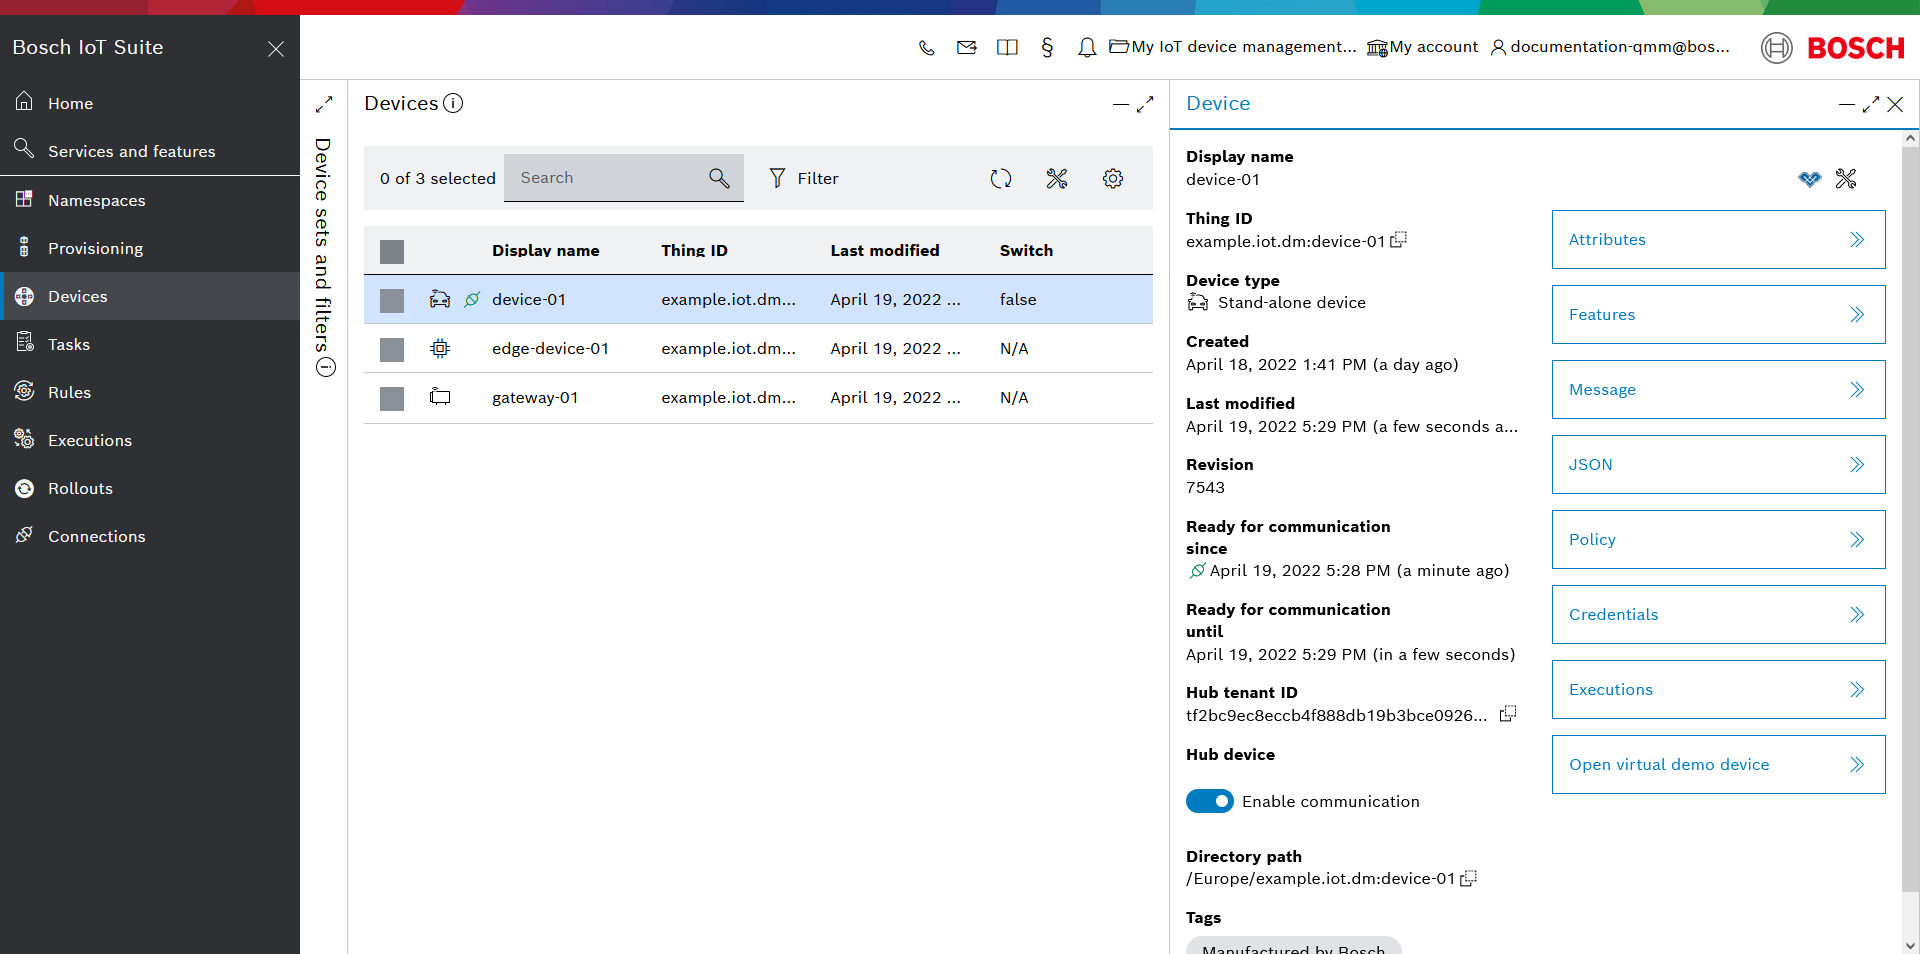1920x954 pixels.
Task: Click the gateway-01 device type icon
Action: (x=440, y=397)
